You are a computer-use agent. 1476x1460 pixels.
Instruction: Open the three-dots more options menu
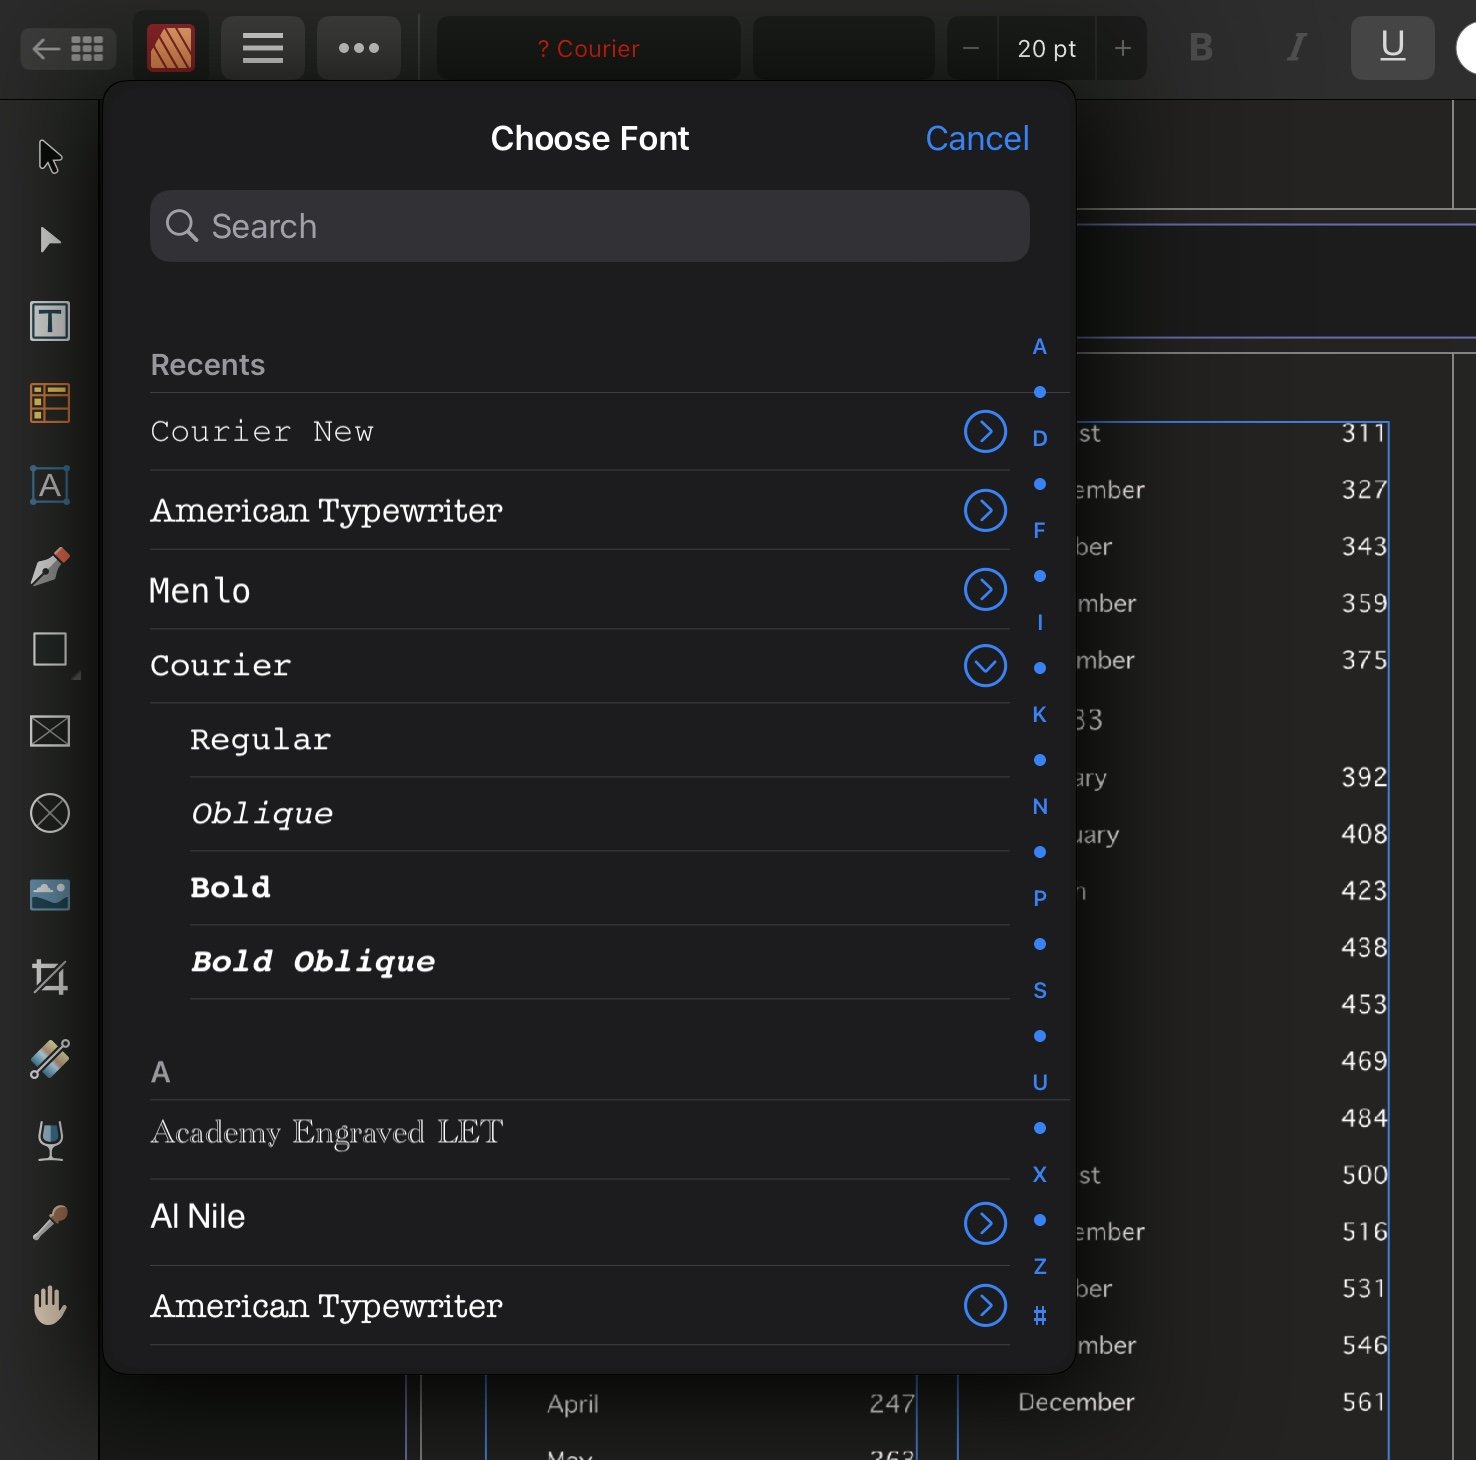359,48
